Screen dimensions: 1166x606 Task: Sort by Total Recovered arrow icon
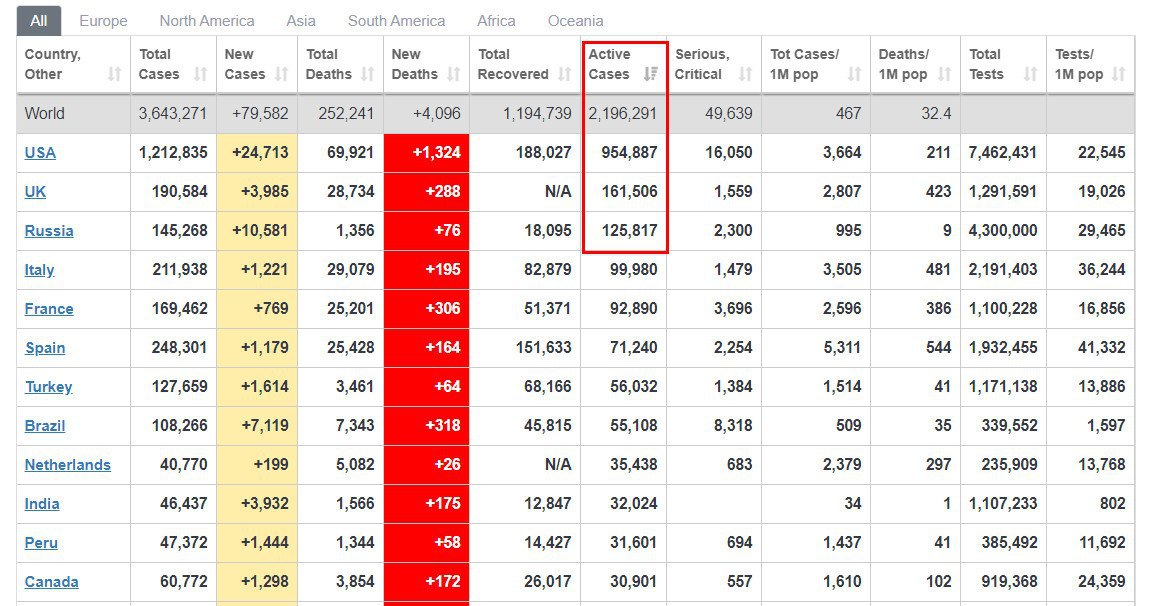(x=564, y=74)
